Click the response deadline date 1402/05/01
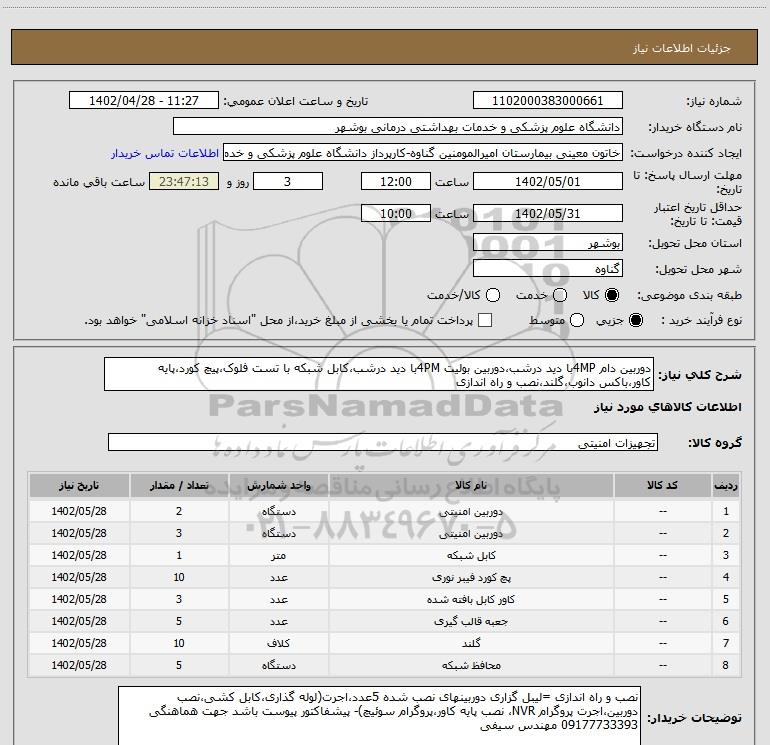770x745 pixels. point(548,182)
